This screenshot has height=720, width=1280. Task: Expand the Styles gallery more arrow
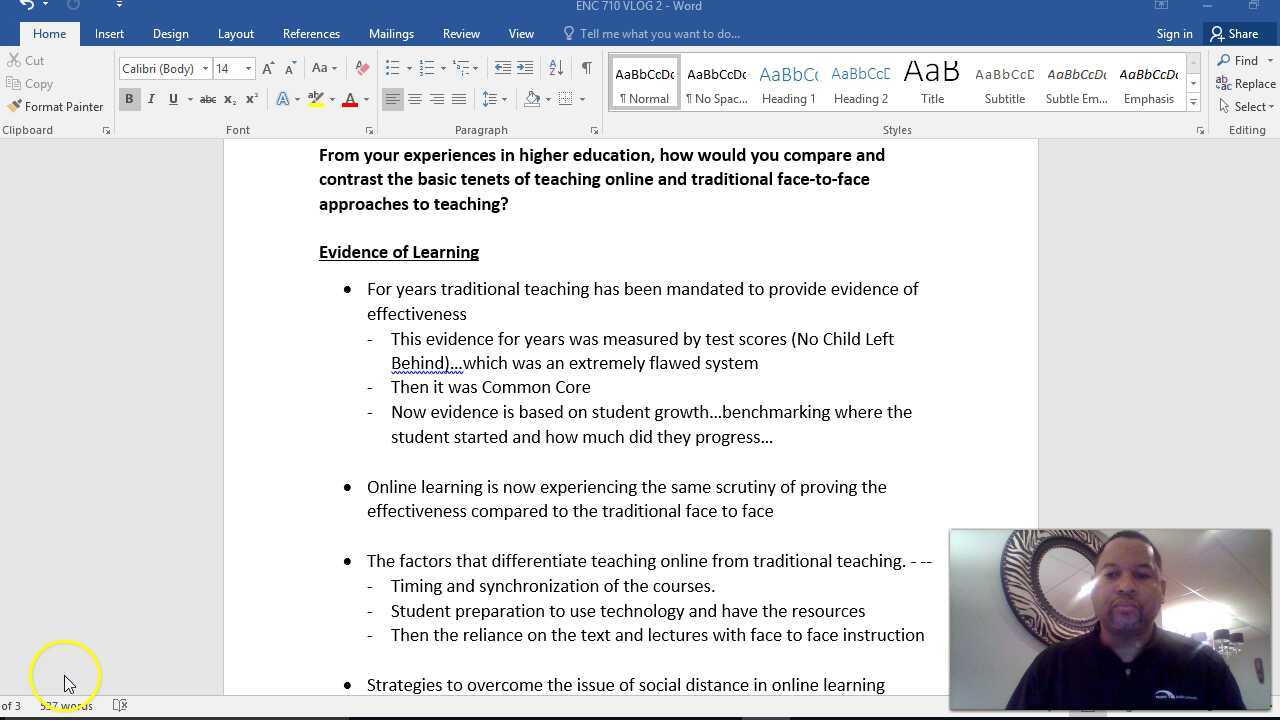[x=1193, y=103]
